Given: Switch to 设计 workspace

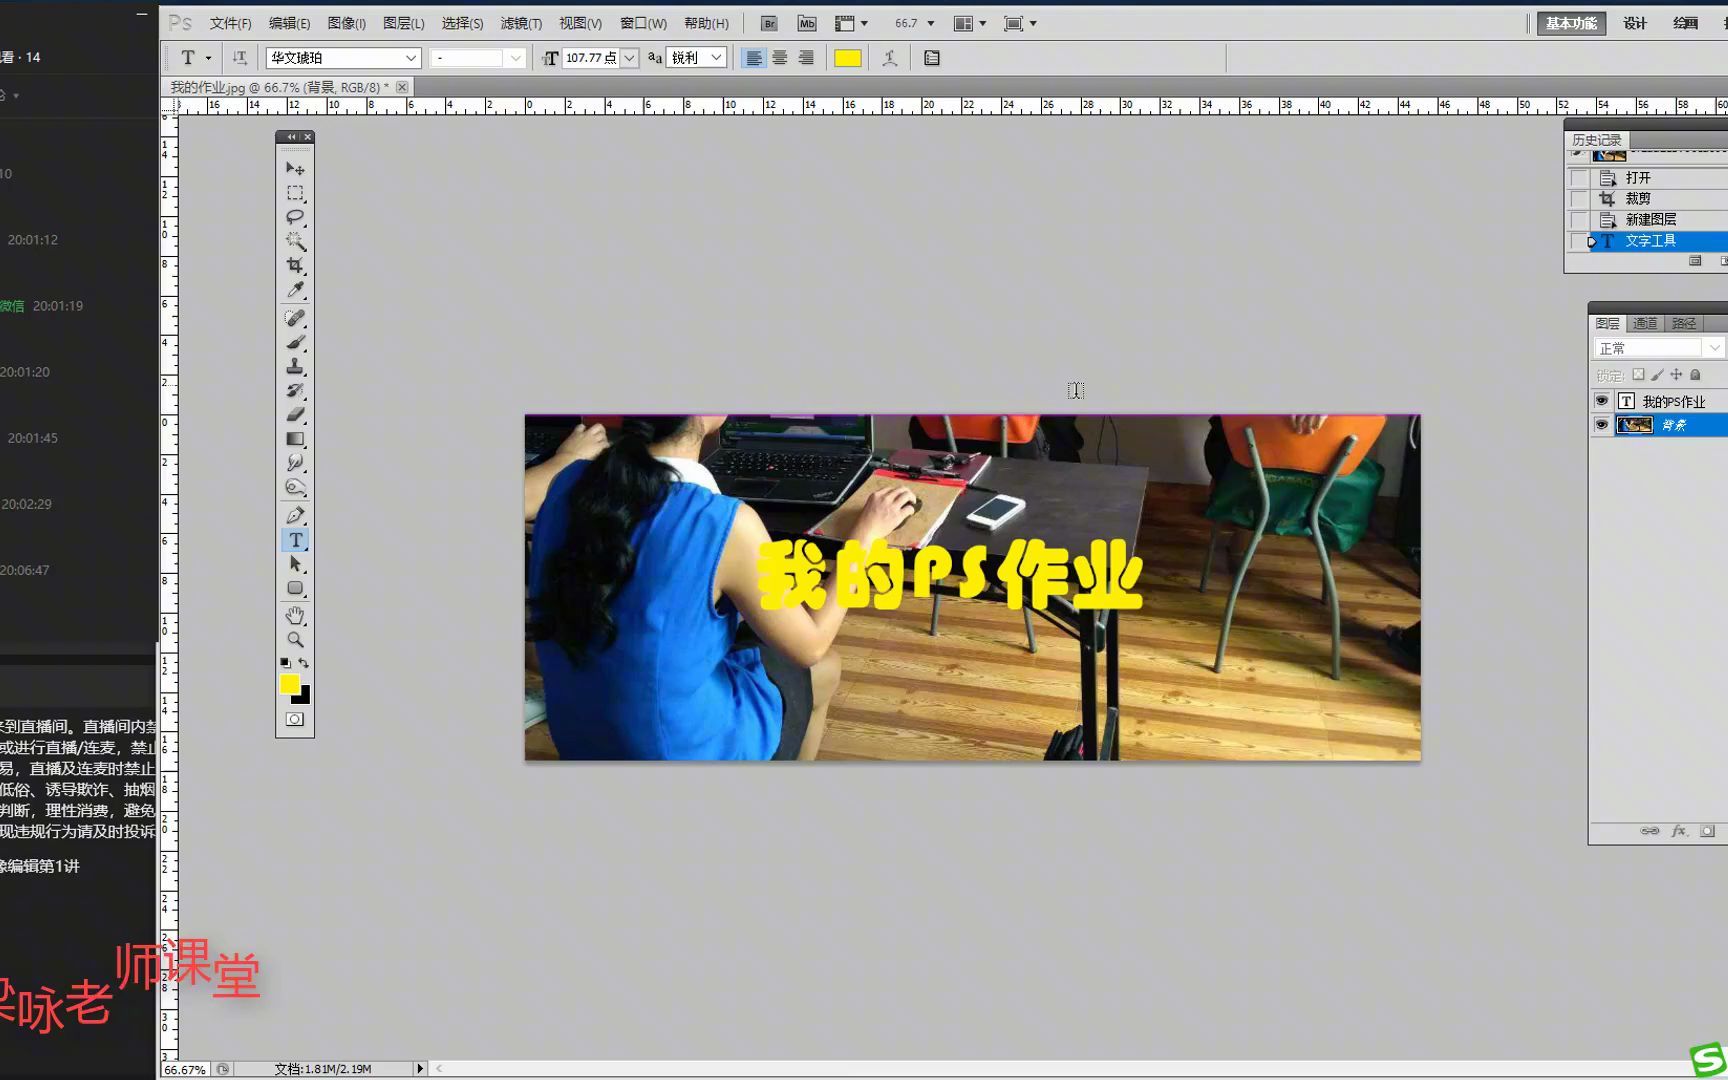Looking at the screenshot, I should (1635, 23).
